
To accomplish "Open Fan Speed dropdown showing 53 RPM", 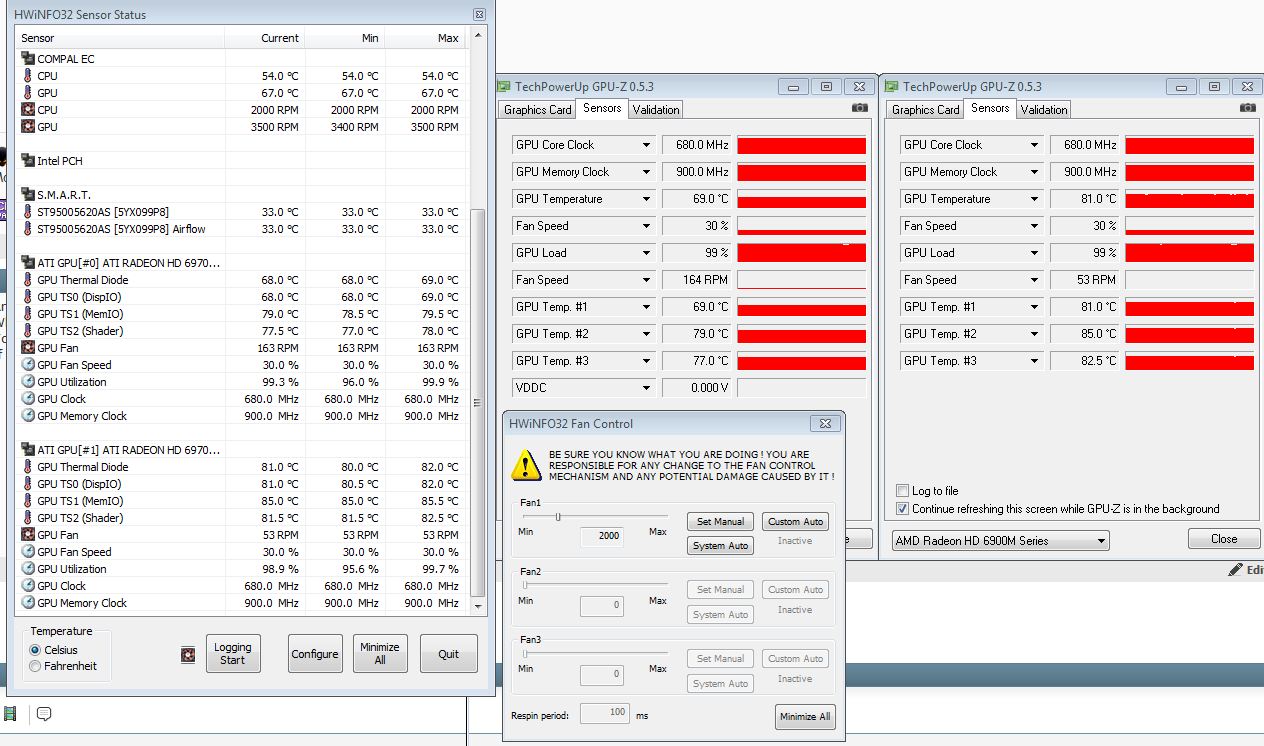I will (x=1034, y=280).
